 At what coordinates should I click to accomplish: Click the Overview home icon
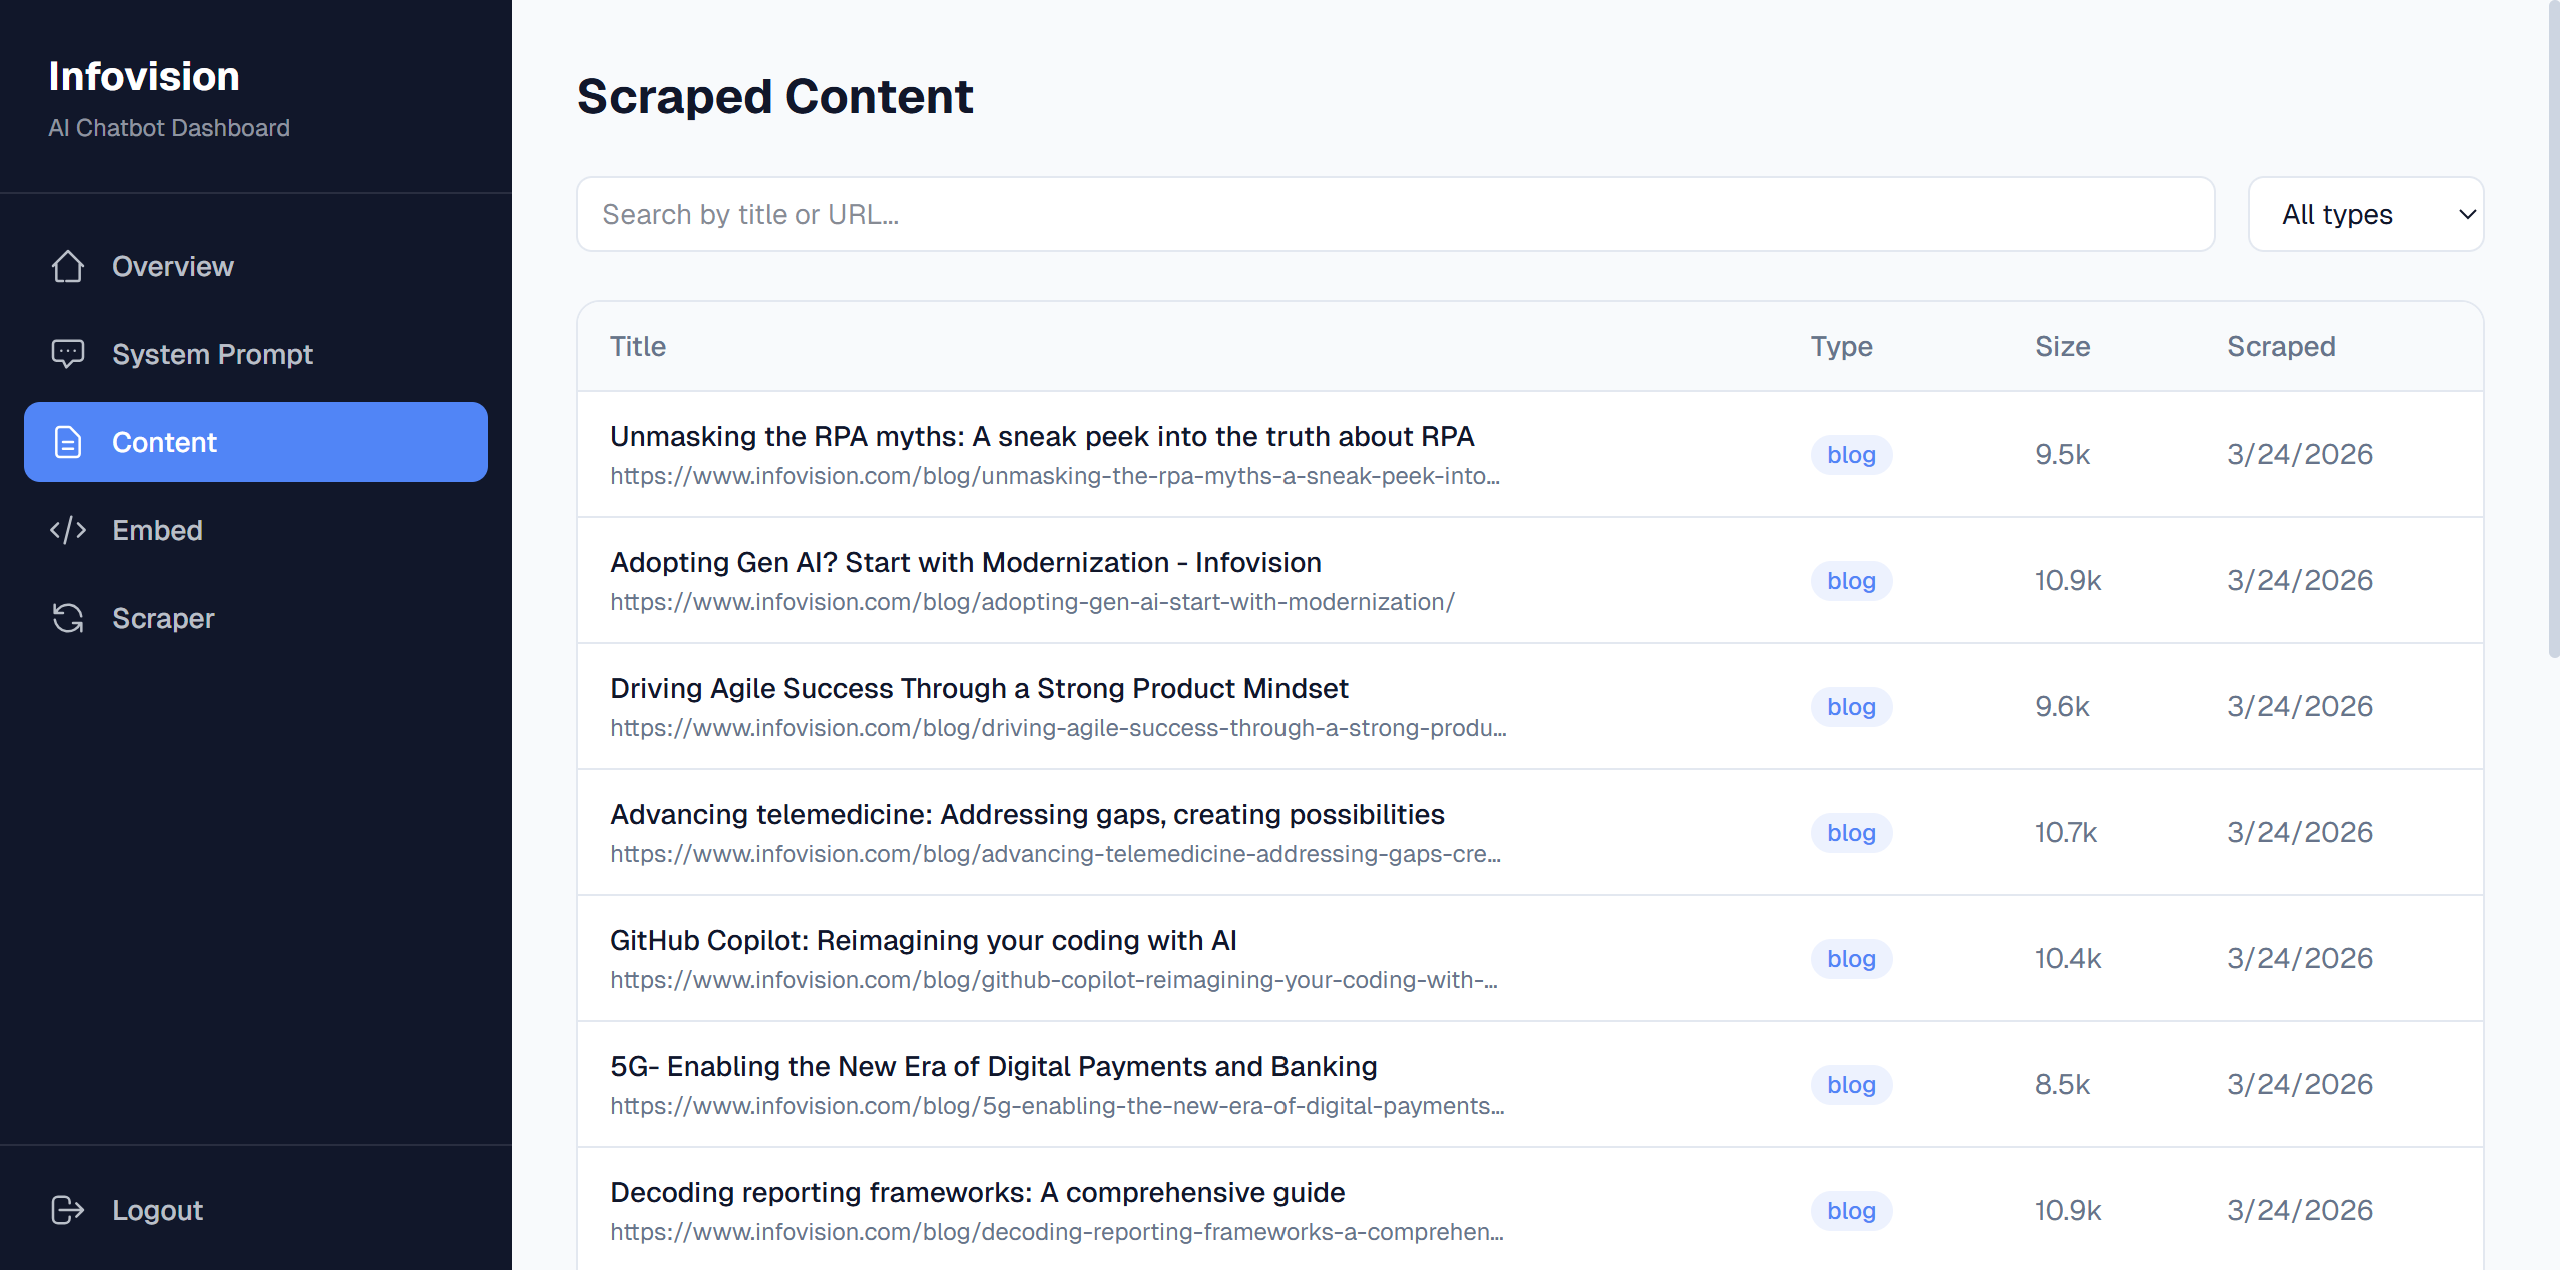pos(68,266)
